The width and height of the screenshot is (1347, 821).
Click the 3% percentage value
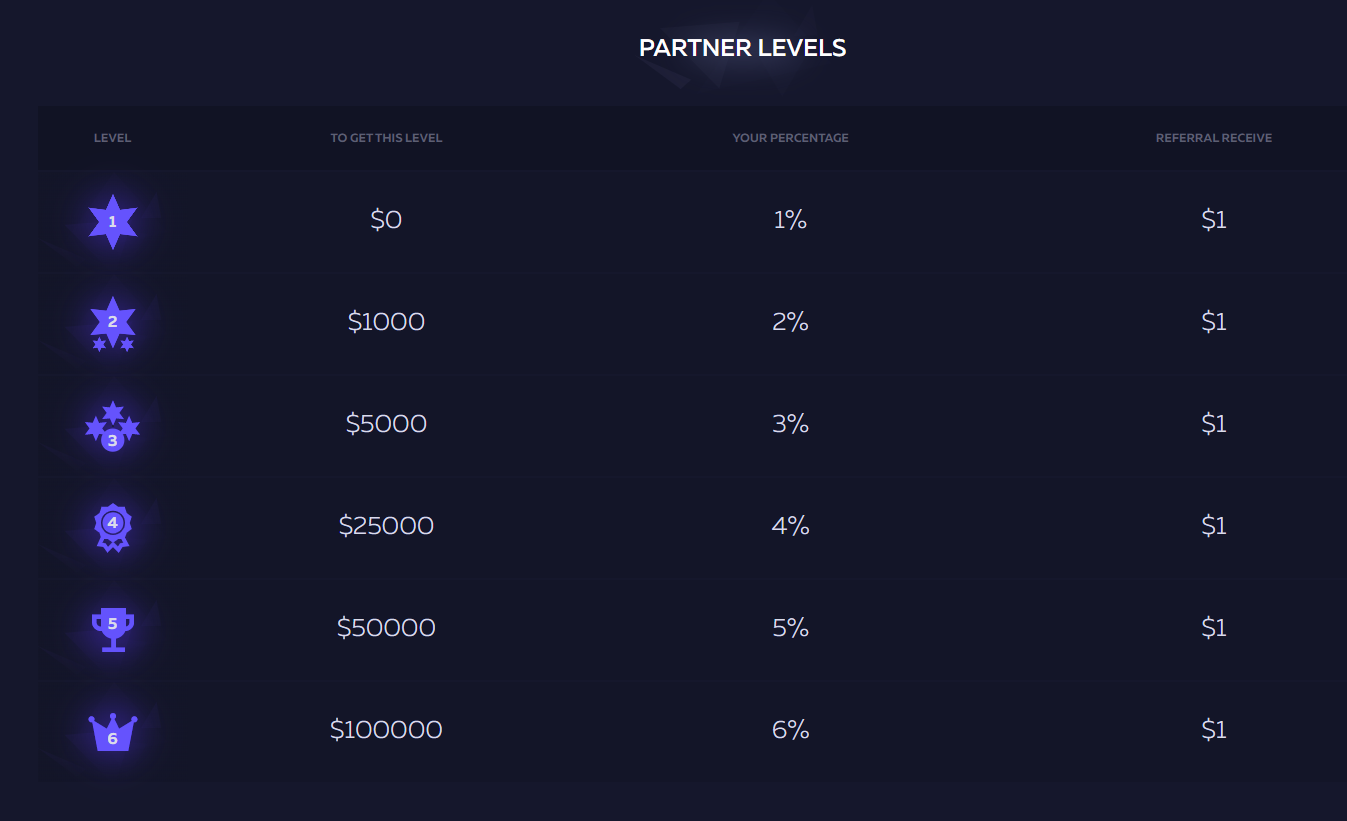click(x=790, y=424)
